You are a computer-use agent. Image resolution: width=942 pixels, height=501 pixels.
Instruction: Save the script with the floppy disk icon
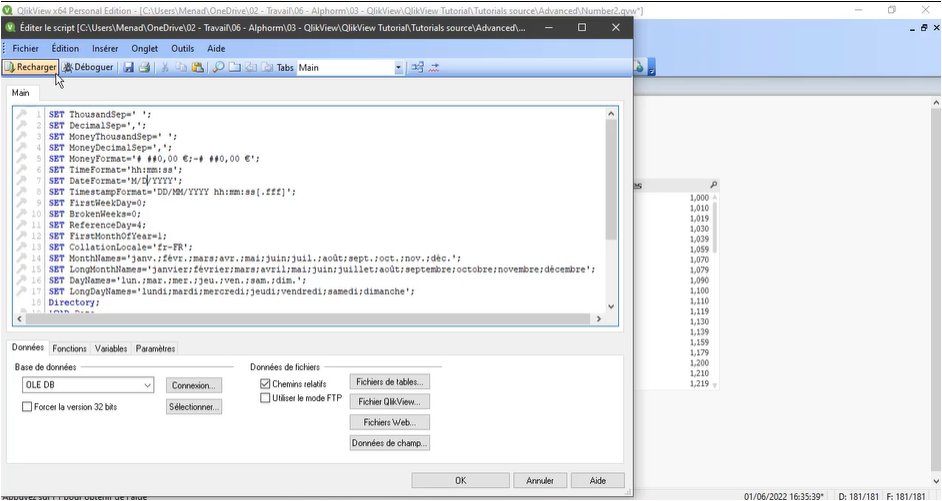(128, 68)
